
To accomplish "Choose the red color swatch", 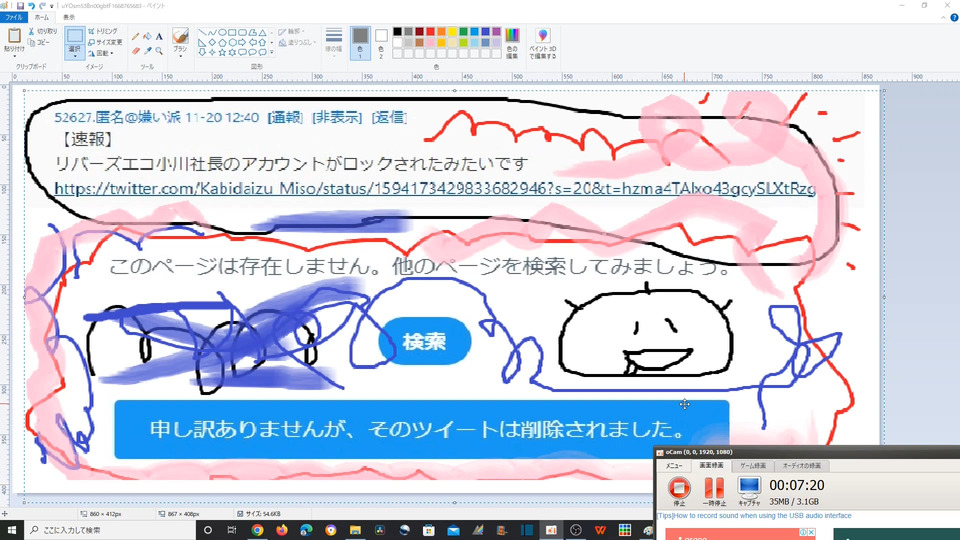I will pyautogui.click(x=430, y=32).
